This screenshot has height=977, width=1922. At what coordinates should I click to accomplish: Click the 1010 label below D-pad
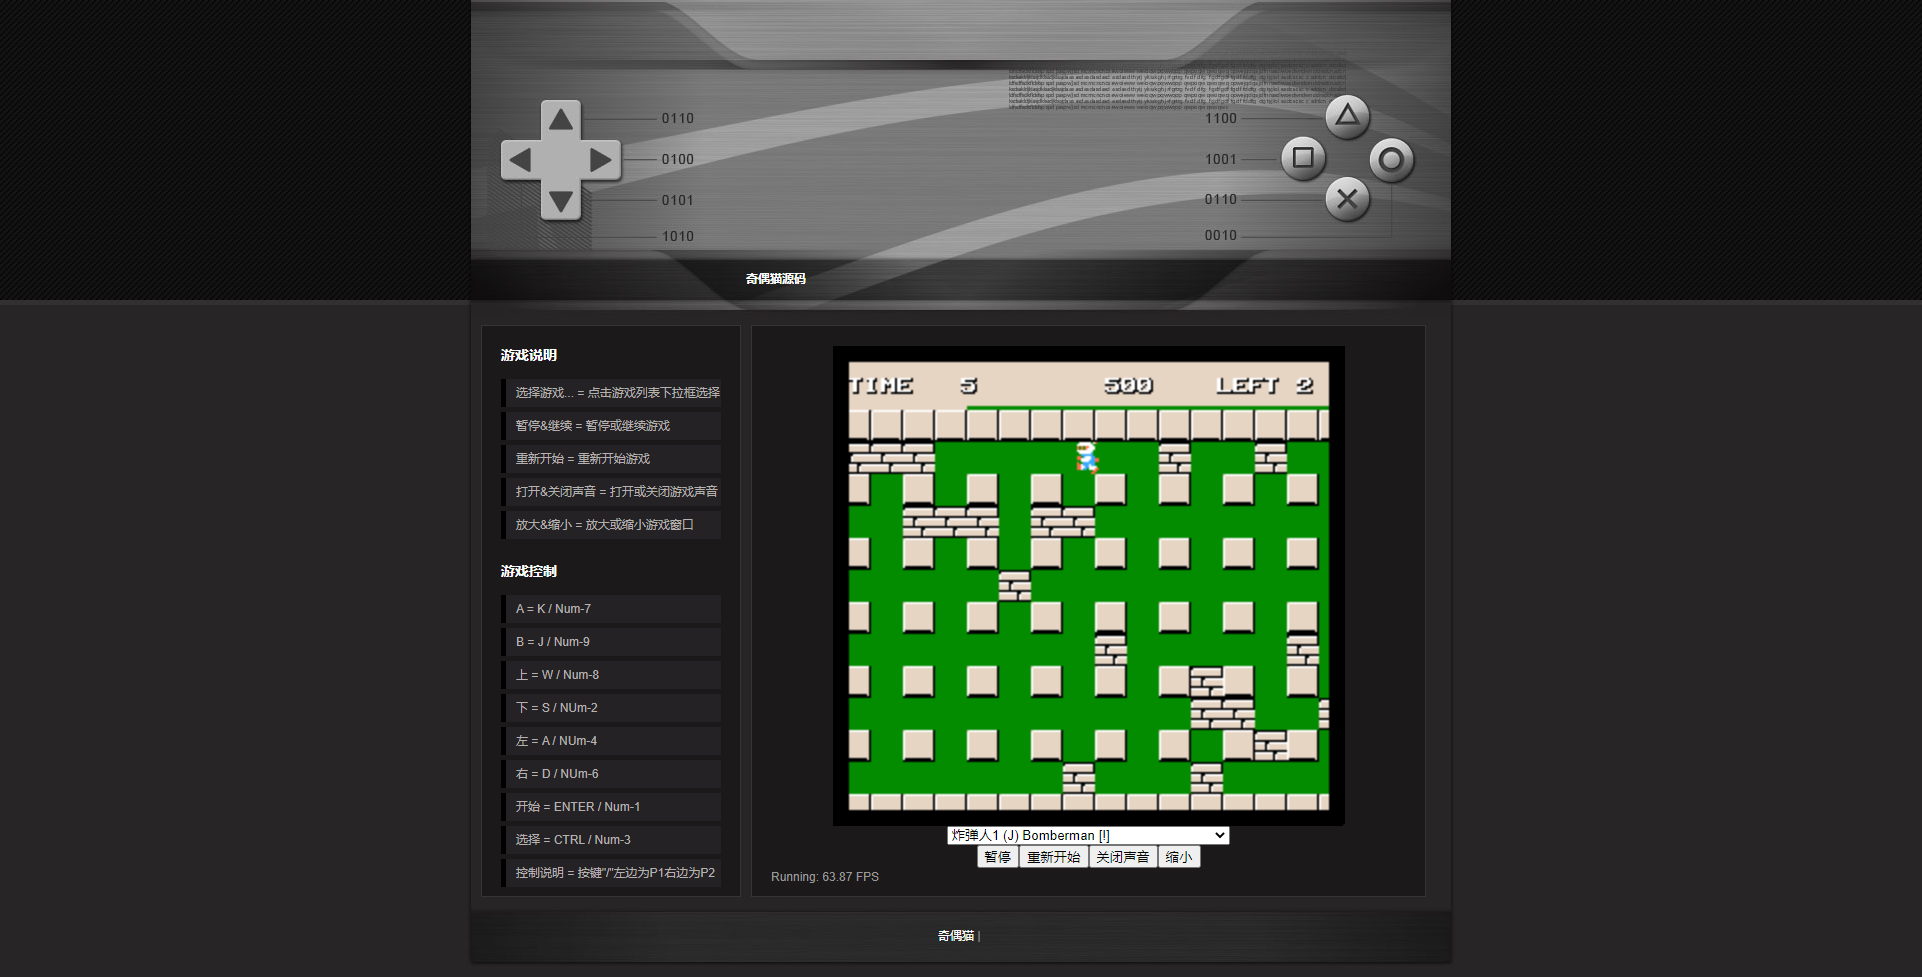coord(678,236)
